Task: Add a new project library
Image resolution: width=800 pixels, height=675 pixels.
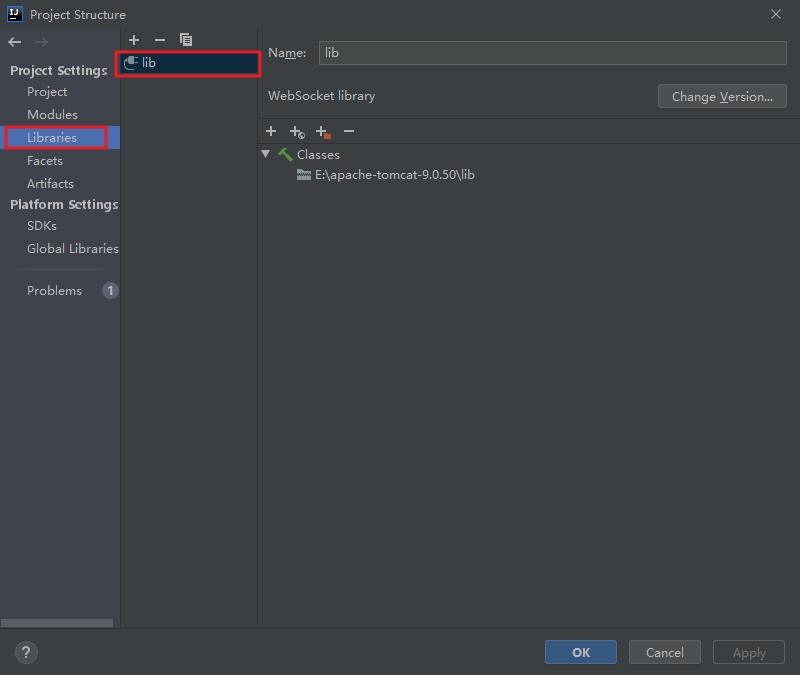Action: (134, 40)
